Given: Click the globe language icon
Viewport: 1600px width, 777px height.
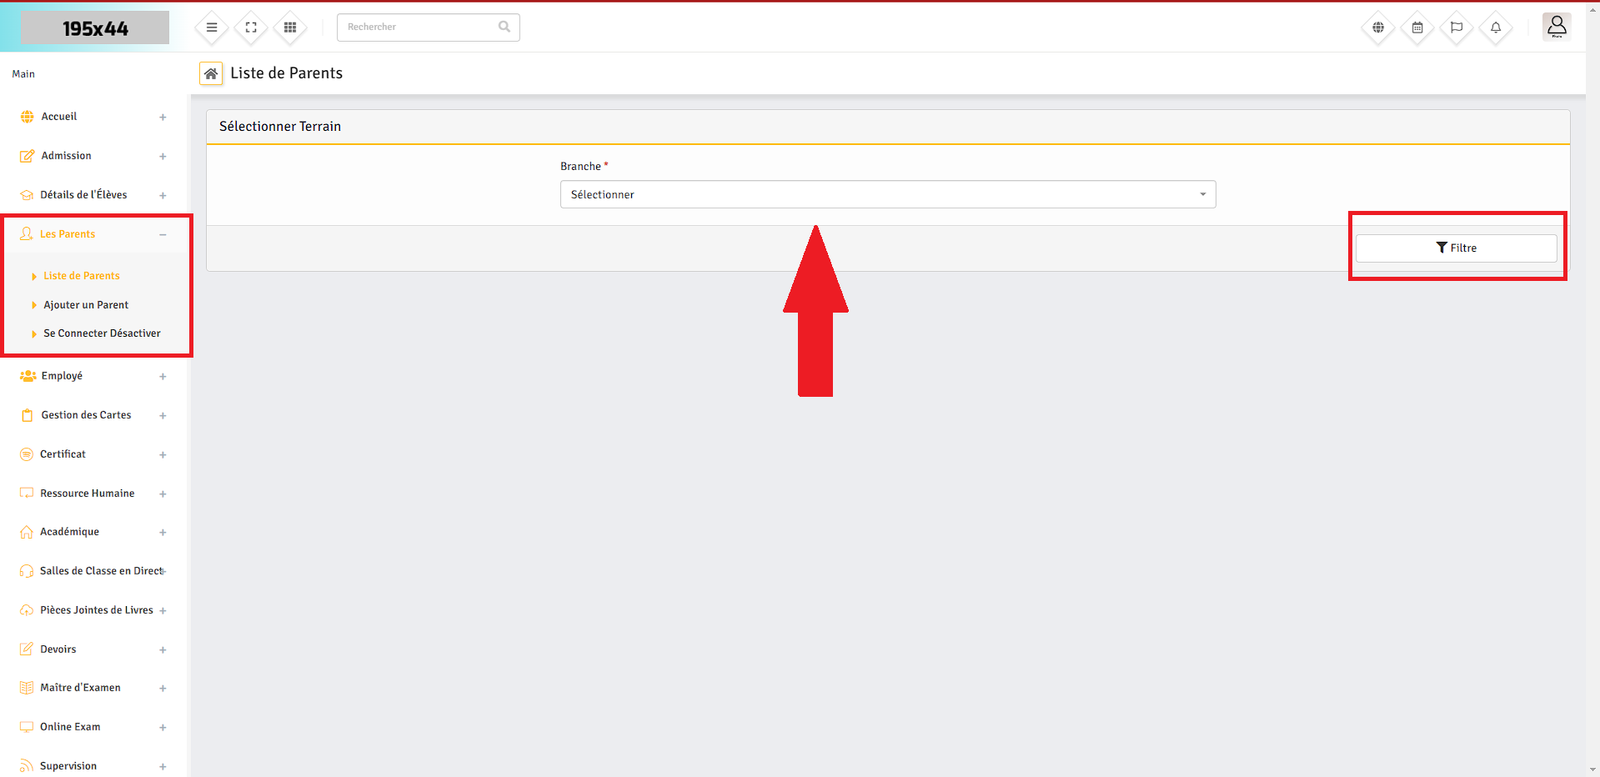Looking at the screenshot, I should 1378,28.
